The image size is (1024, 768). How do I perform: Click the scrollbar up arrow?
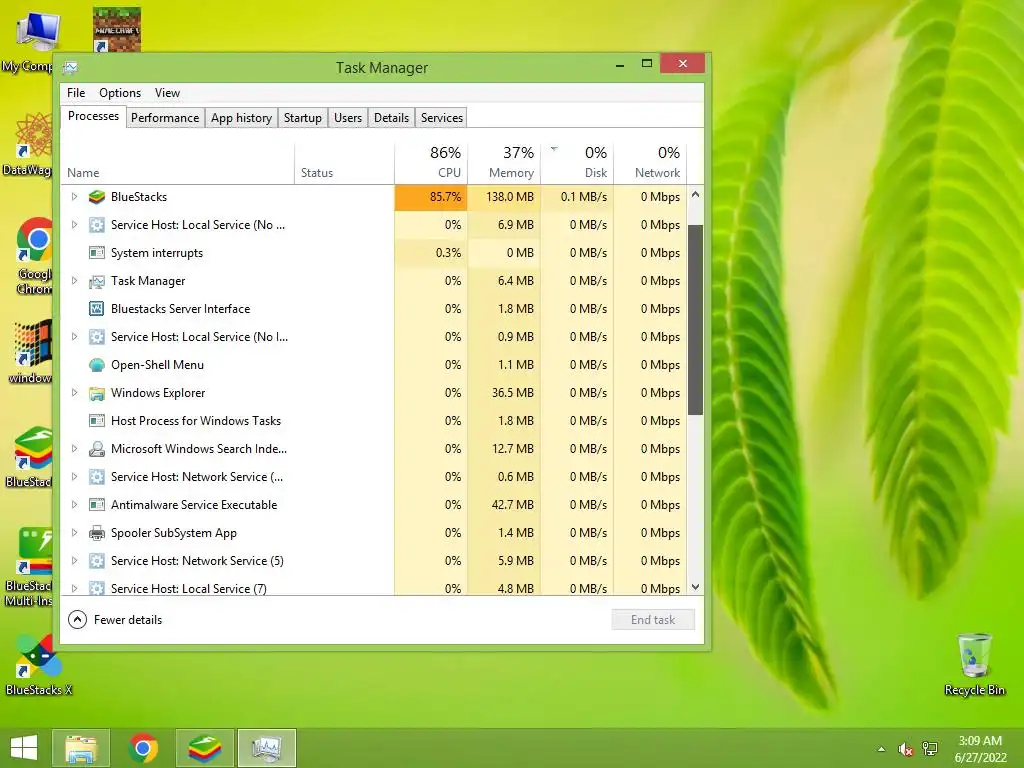tap(696, 195)
